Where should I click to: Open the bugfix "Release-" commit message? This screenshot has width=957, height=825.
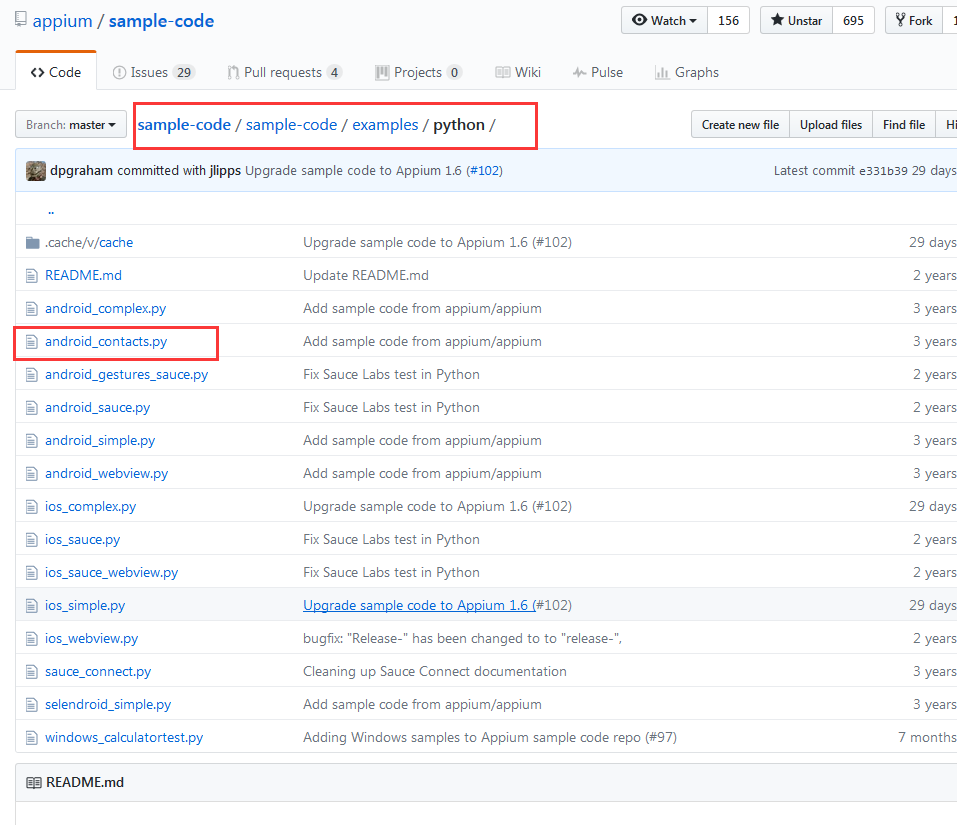pyautogui.click(x=463, y=638)
